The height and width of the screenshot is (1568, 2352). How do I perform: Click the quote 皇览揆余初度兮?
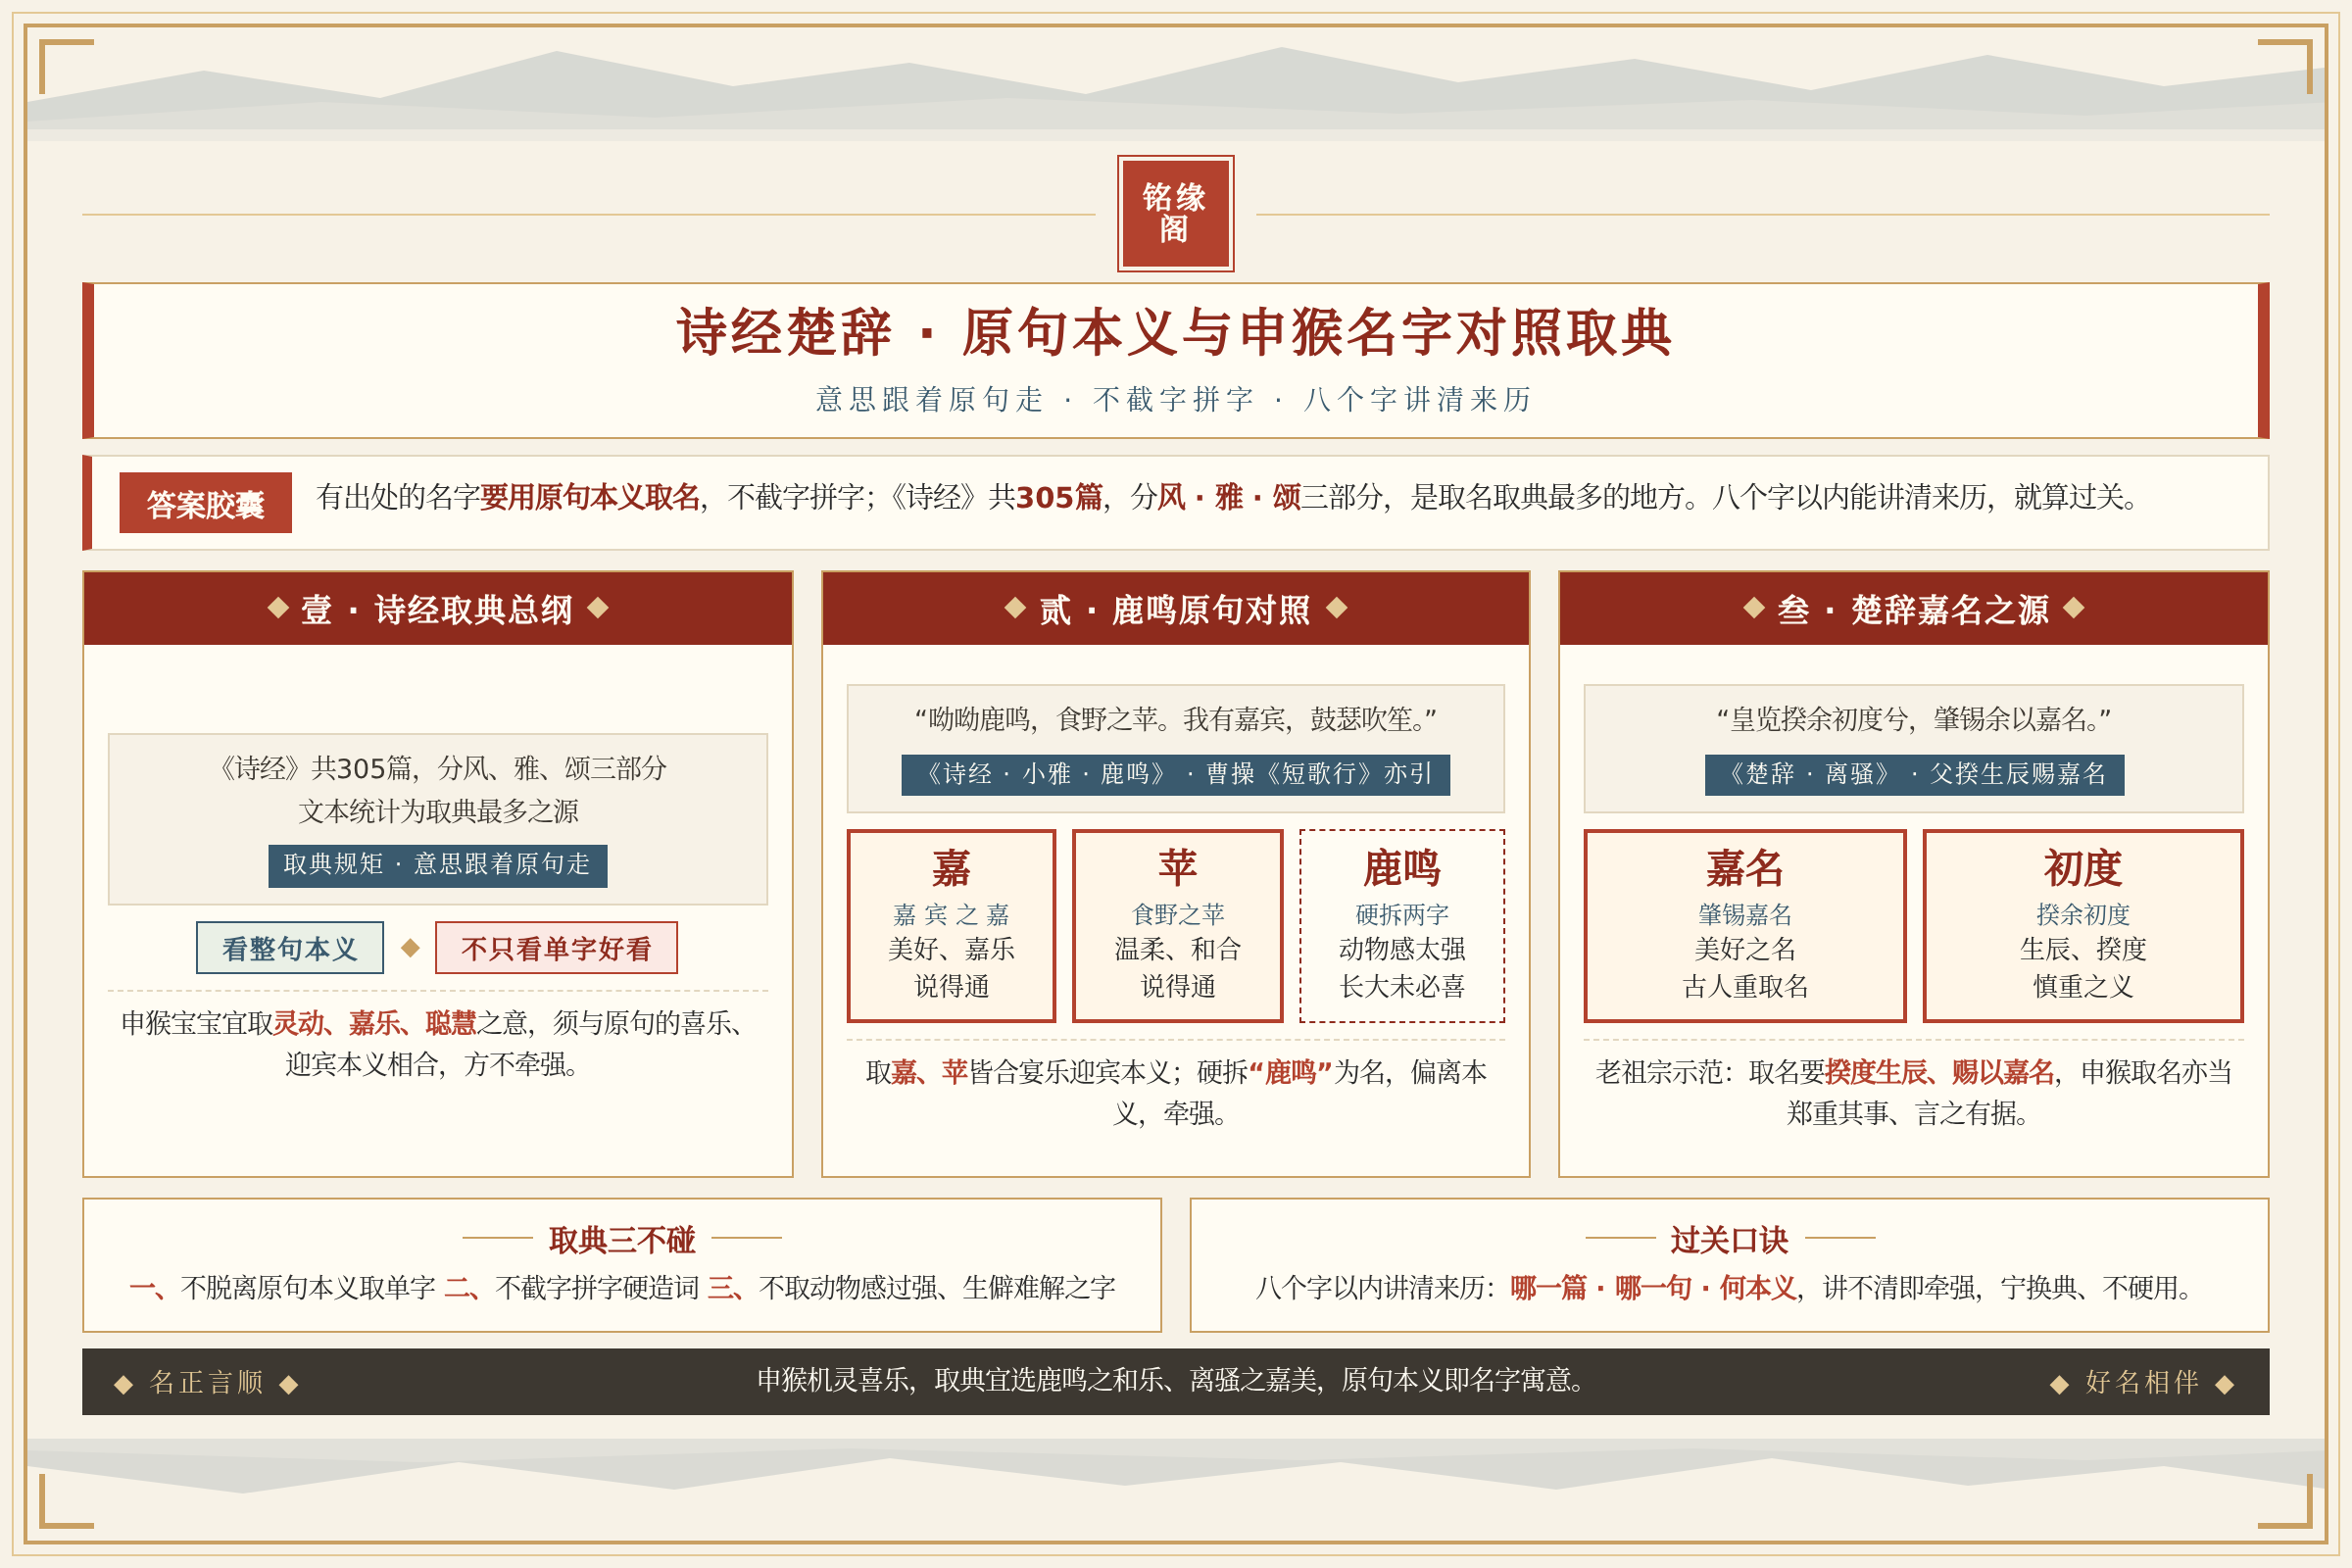click(x=1913, y=719)
